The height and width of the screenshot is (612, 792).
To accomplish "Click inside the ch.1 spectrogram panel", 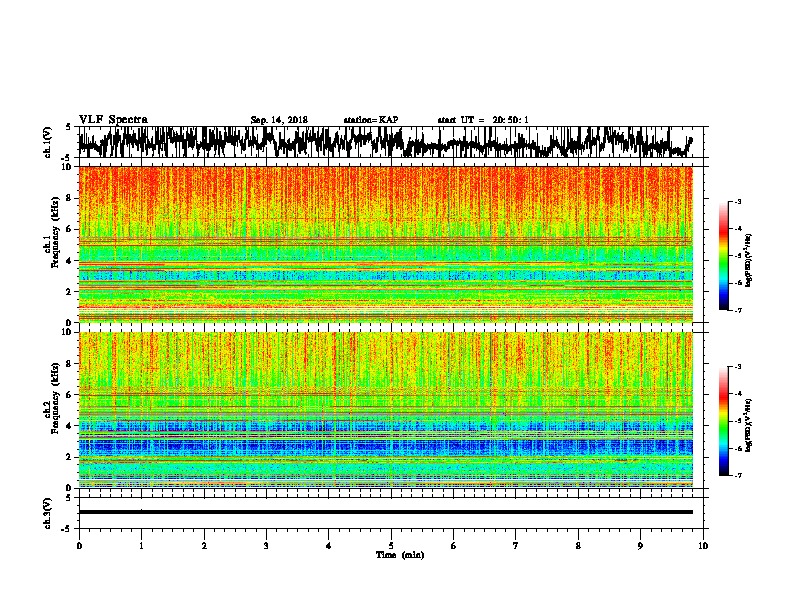I will 385,244.
